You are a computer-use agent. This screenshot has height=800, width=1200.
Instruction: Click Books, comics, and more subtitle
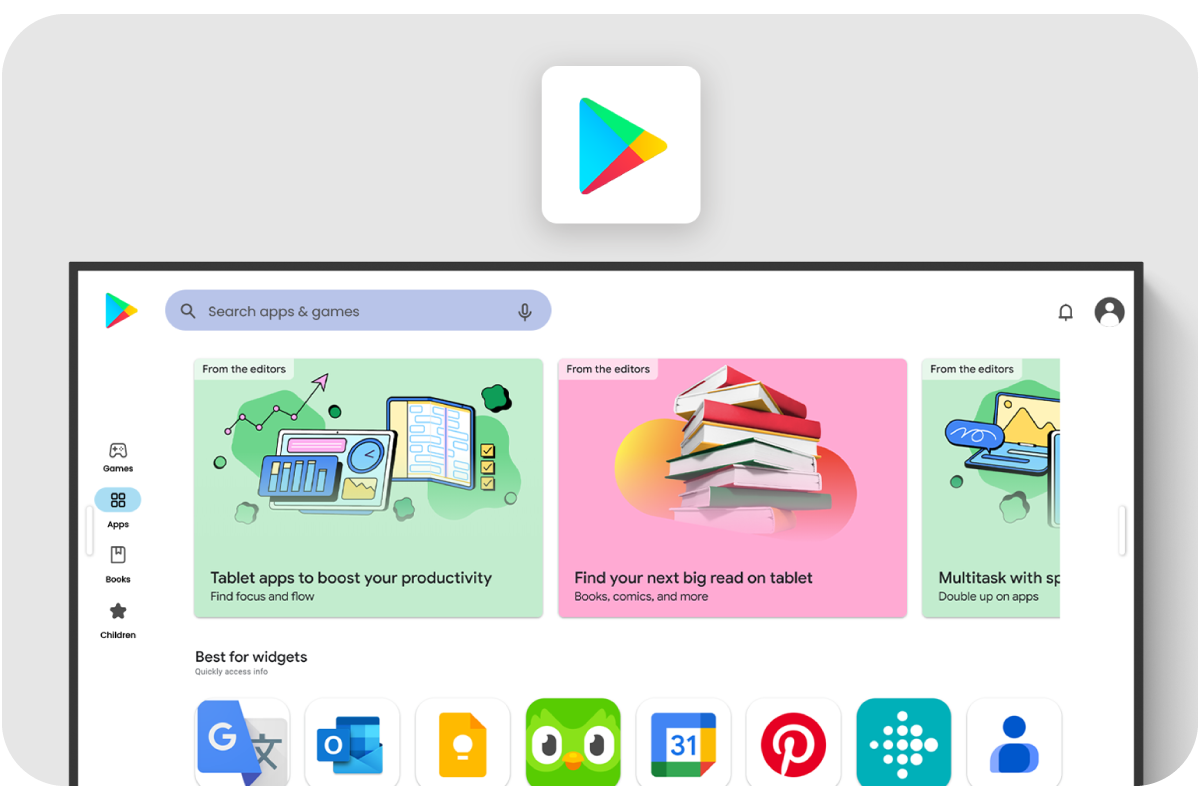641,597
